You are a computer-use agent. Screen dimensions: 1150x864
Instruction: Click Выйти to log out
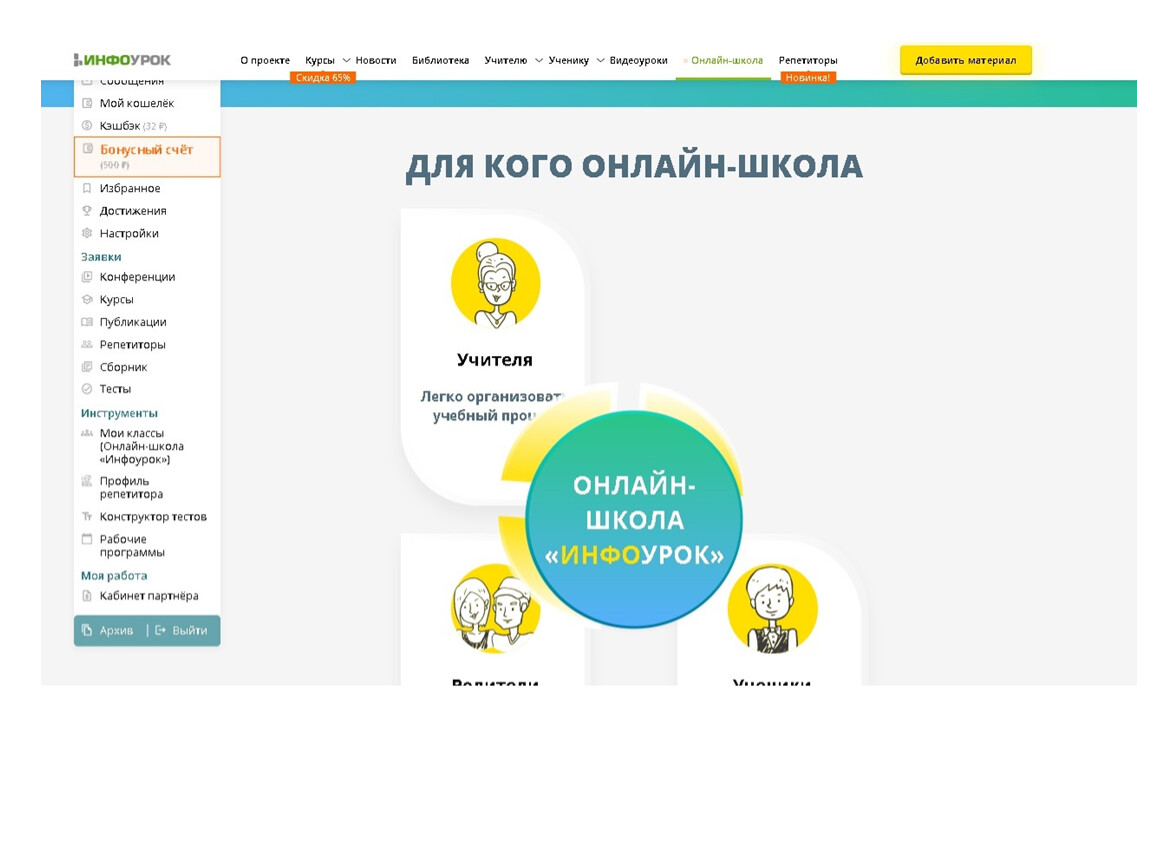click(x=182, y=631)
